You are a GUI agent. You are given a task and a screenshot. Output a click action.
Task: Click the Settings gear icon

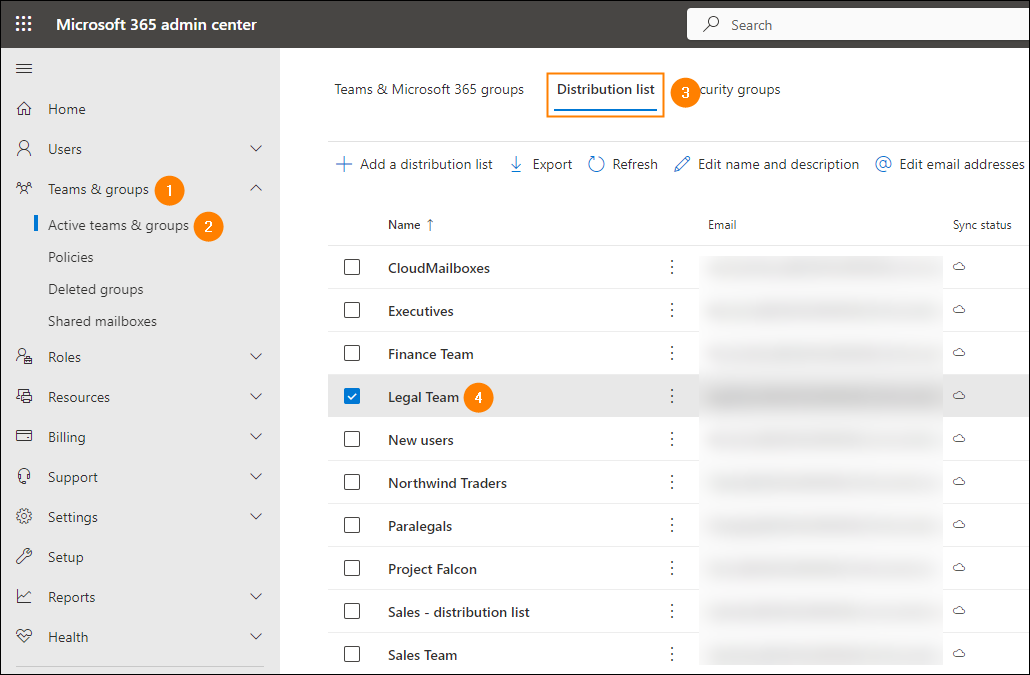[x=24, y=516]
